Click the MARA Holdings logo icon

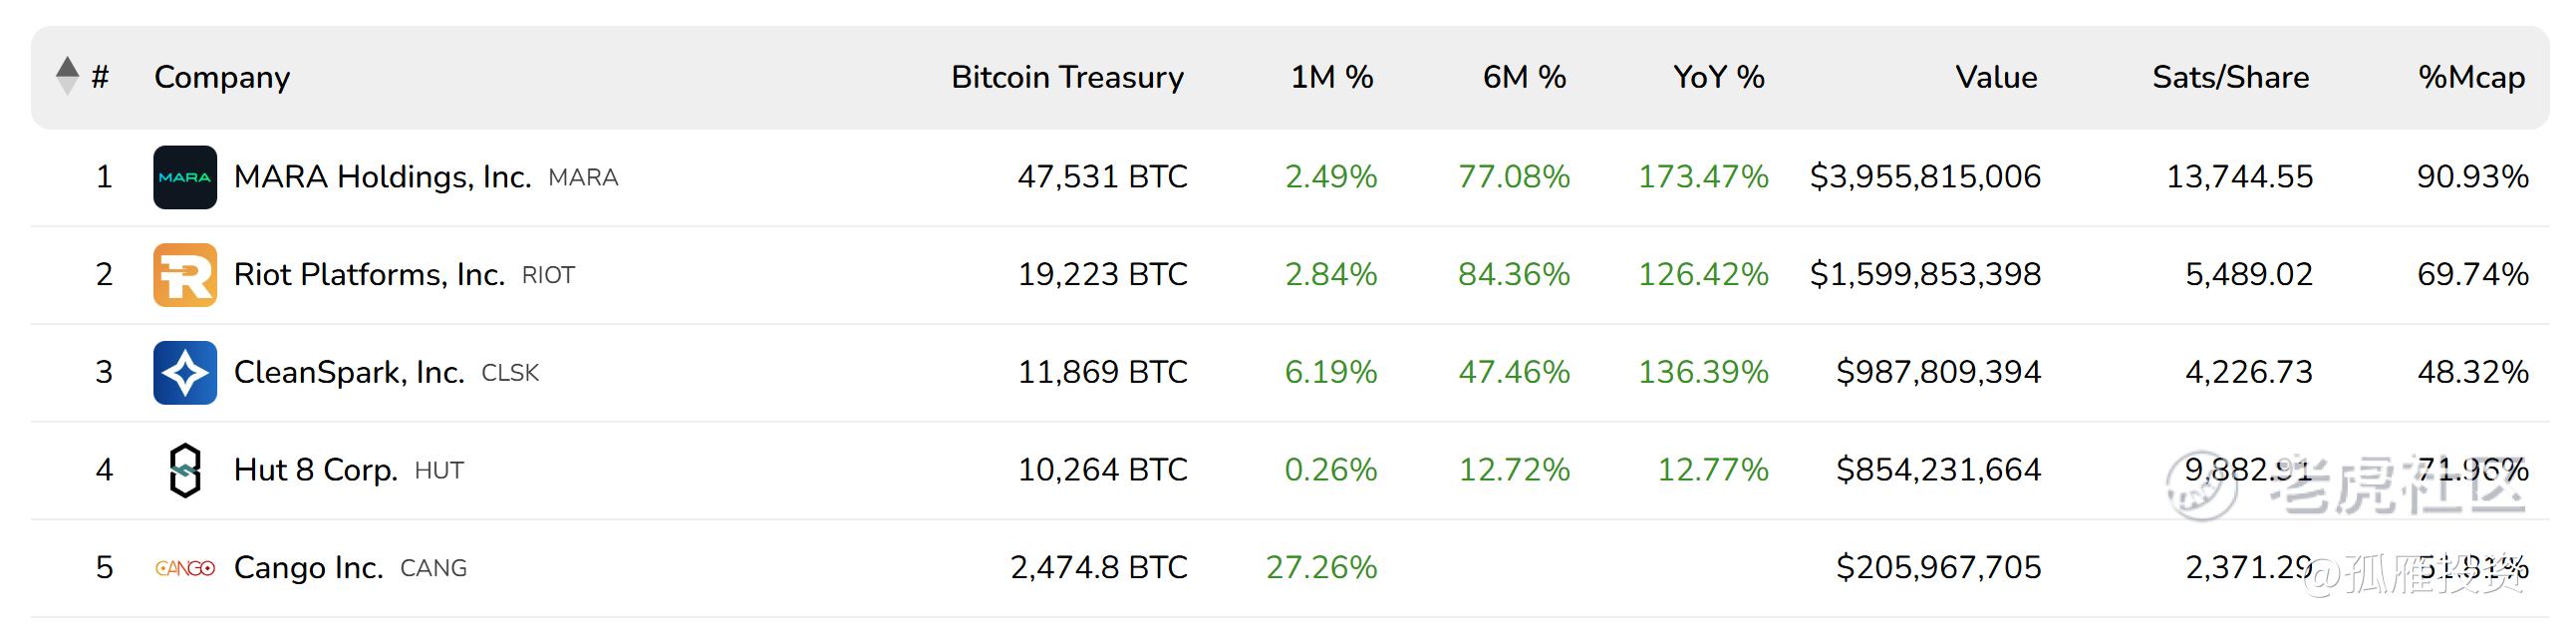point(185,177)
